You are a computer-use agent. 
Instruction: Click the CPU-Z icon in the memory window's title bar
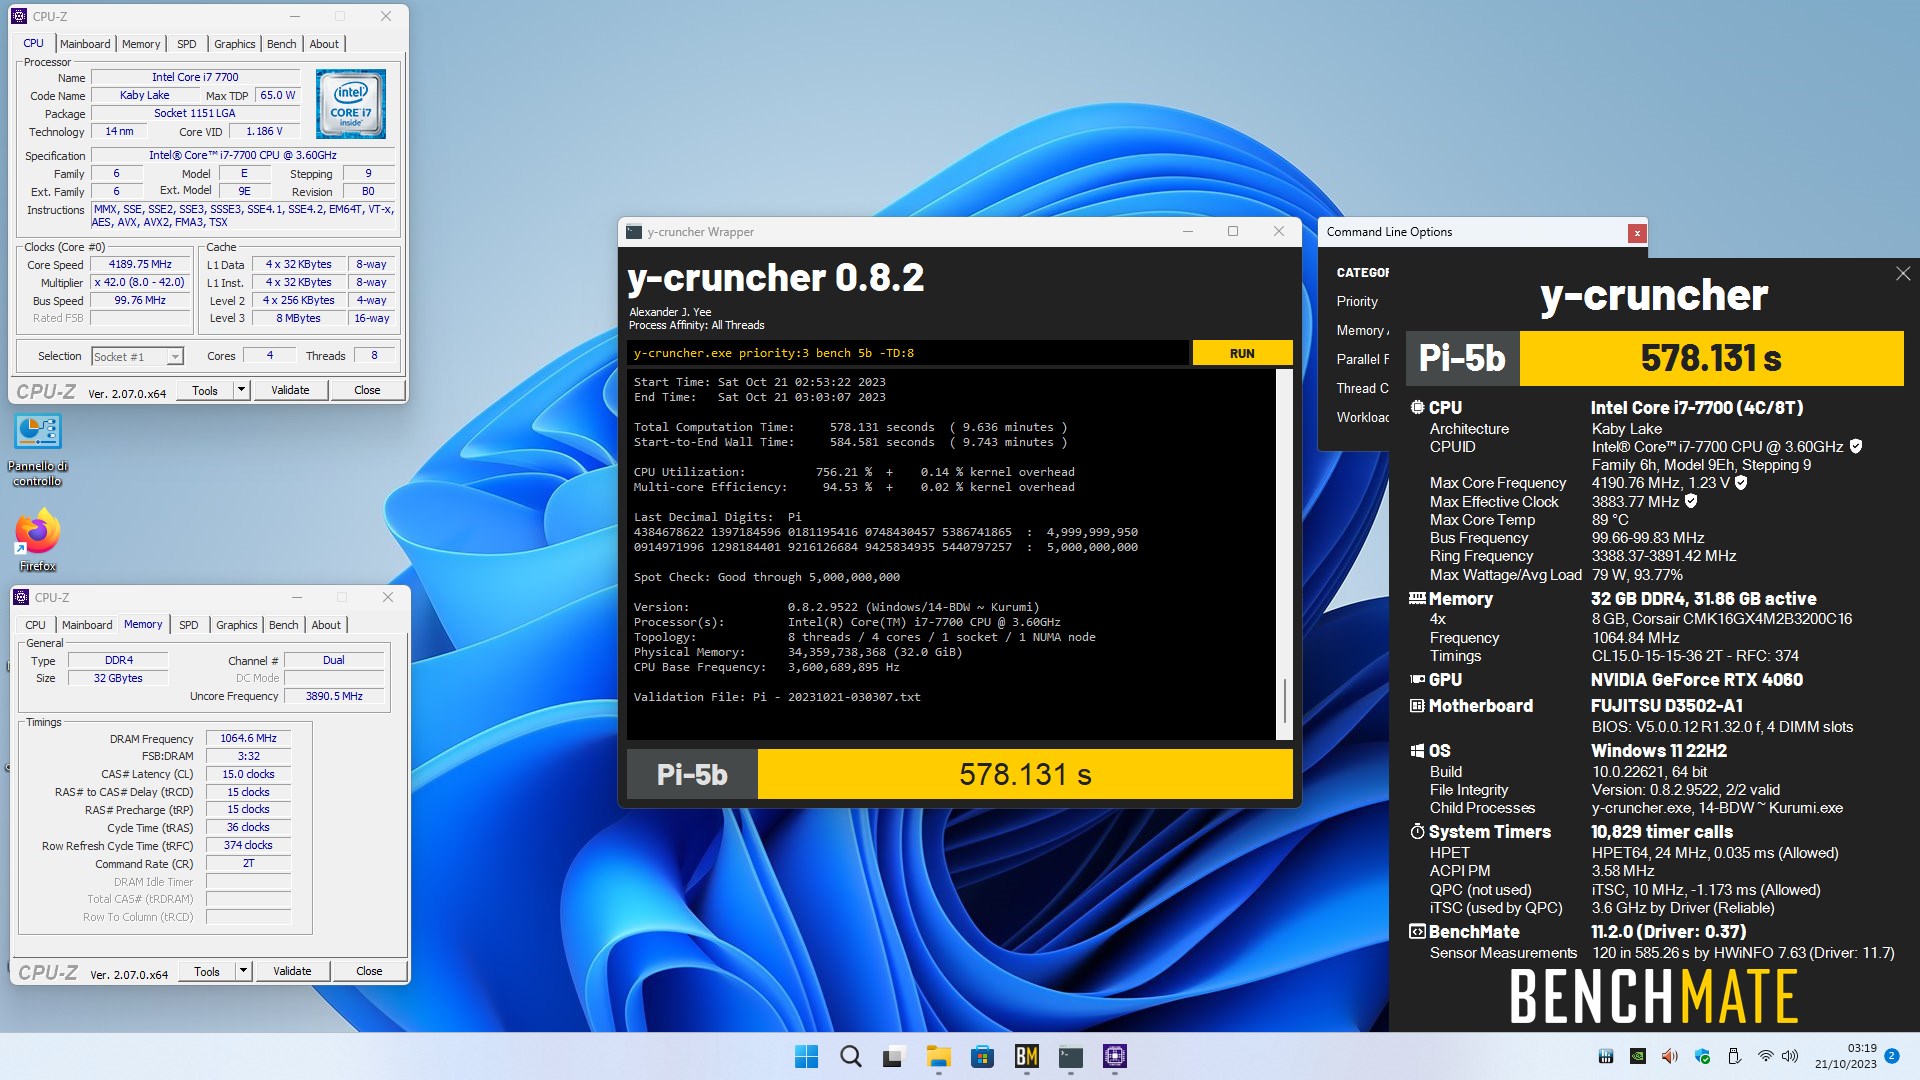coord(20,597)
